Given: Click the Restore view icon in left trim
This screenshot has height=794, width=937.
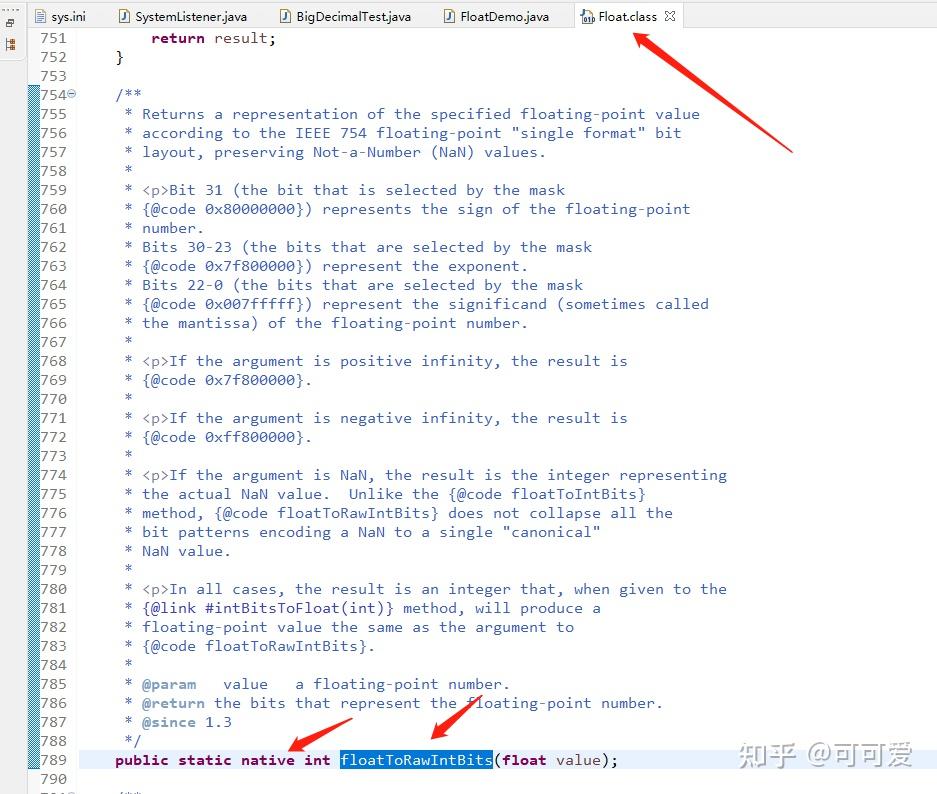Looking at the screenshot, I should [10, 23].
